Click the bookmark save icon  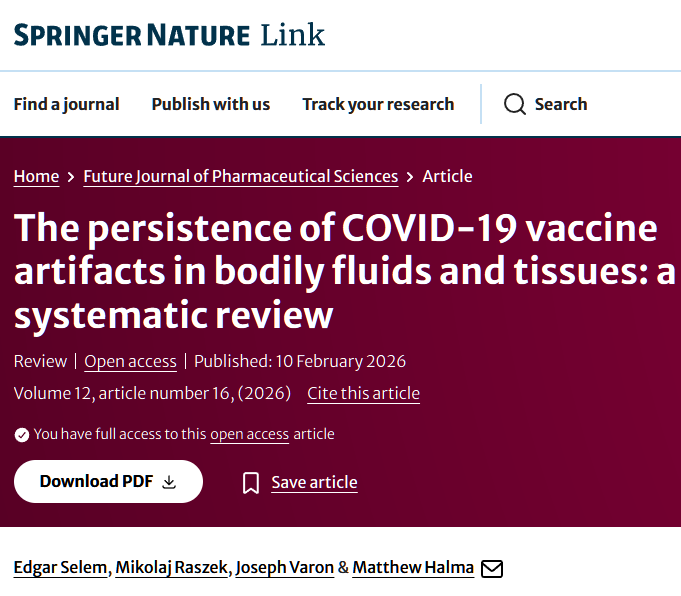[x=251, y=483]
